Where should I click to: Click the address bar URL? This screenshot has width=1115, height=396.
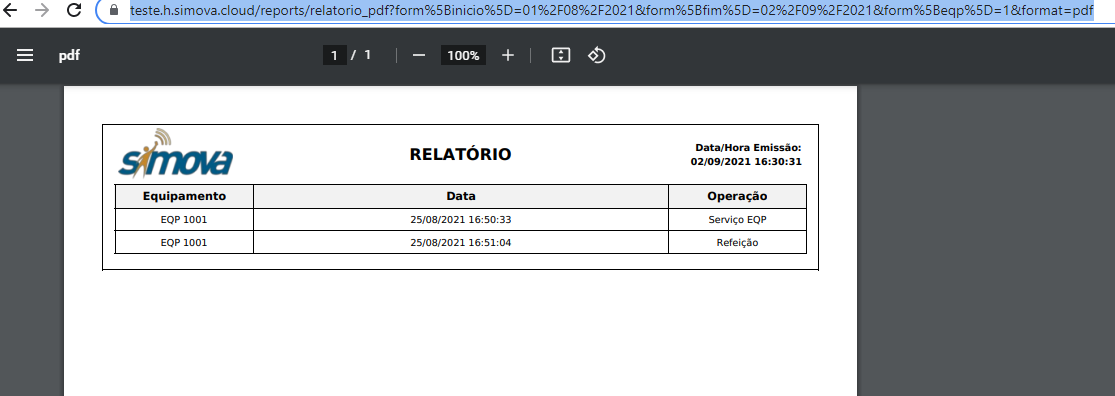(x=612, y=11)
